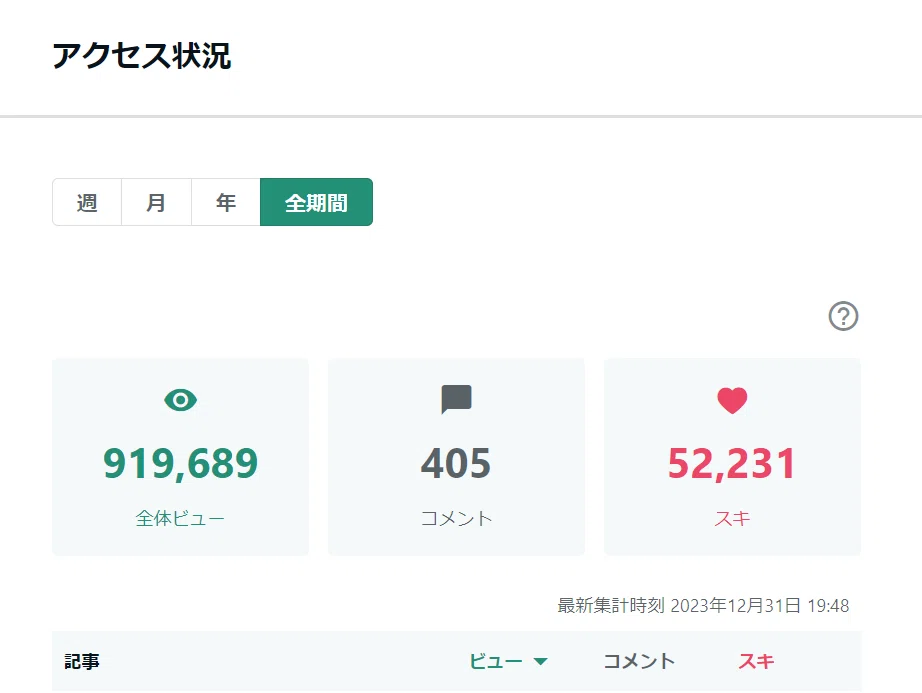Click the スキ label under 52,231
The height and width of the screenshot is (693, 922).
click(732, 518)
